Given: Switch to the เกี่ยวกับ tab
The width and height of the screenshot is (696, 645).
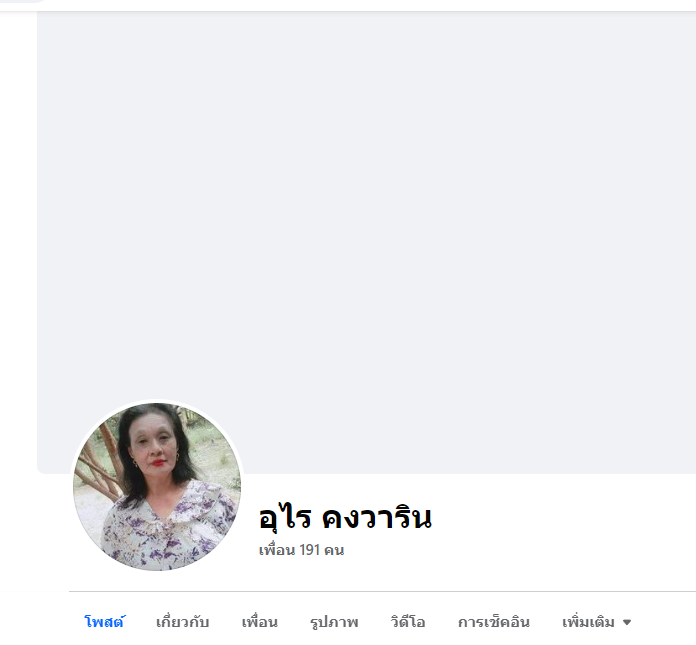Looking at the screenshot, I should pyautogui.click(x=182, y=621).
